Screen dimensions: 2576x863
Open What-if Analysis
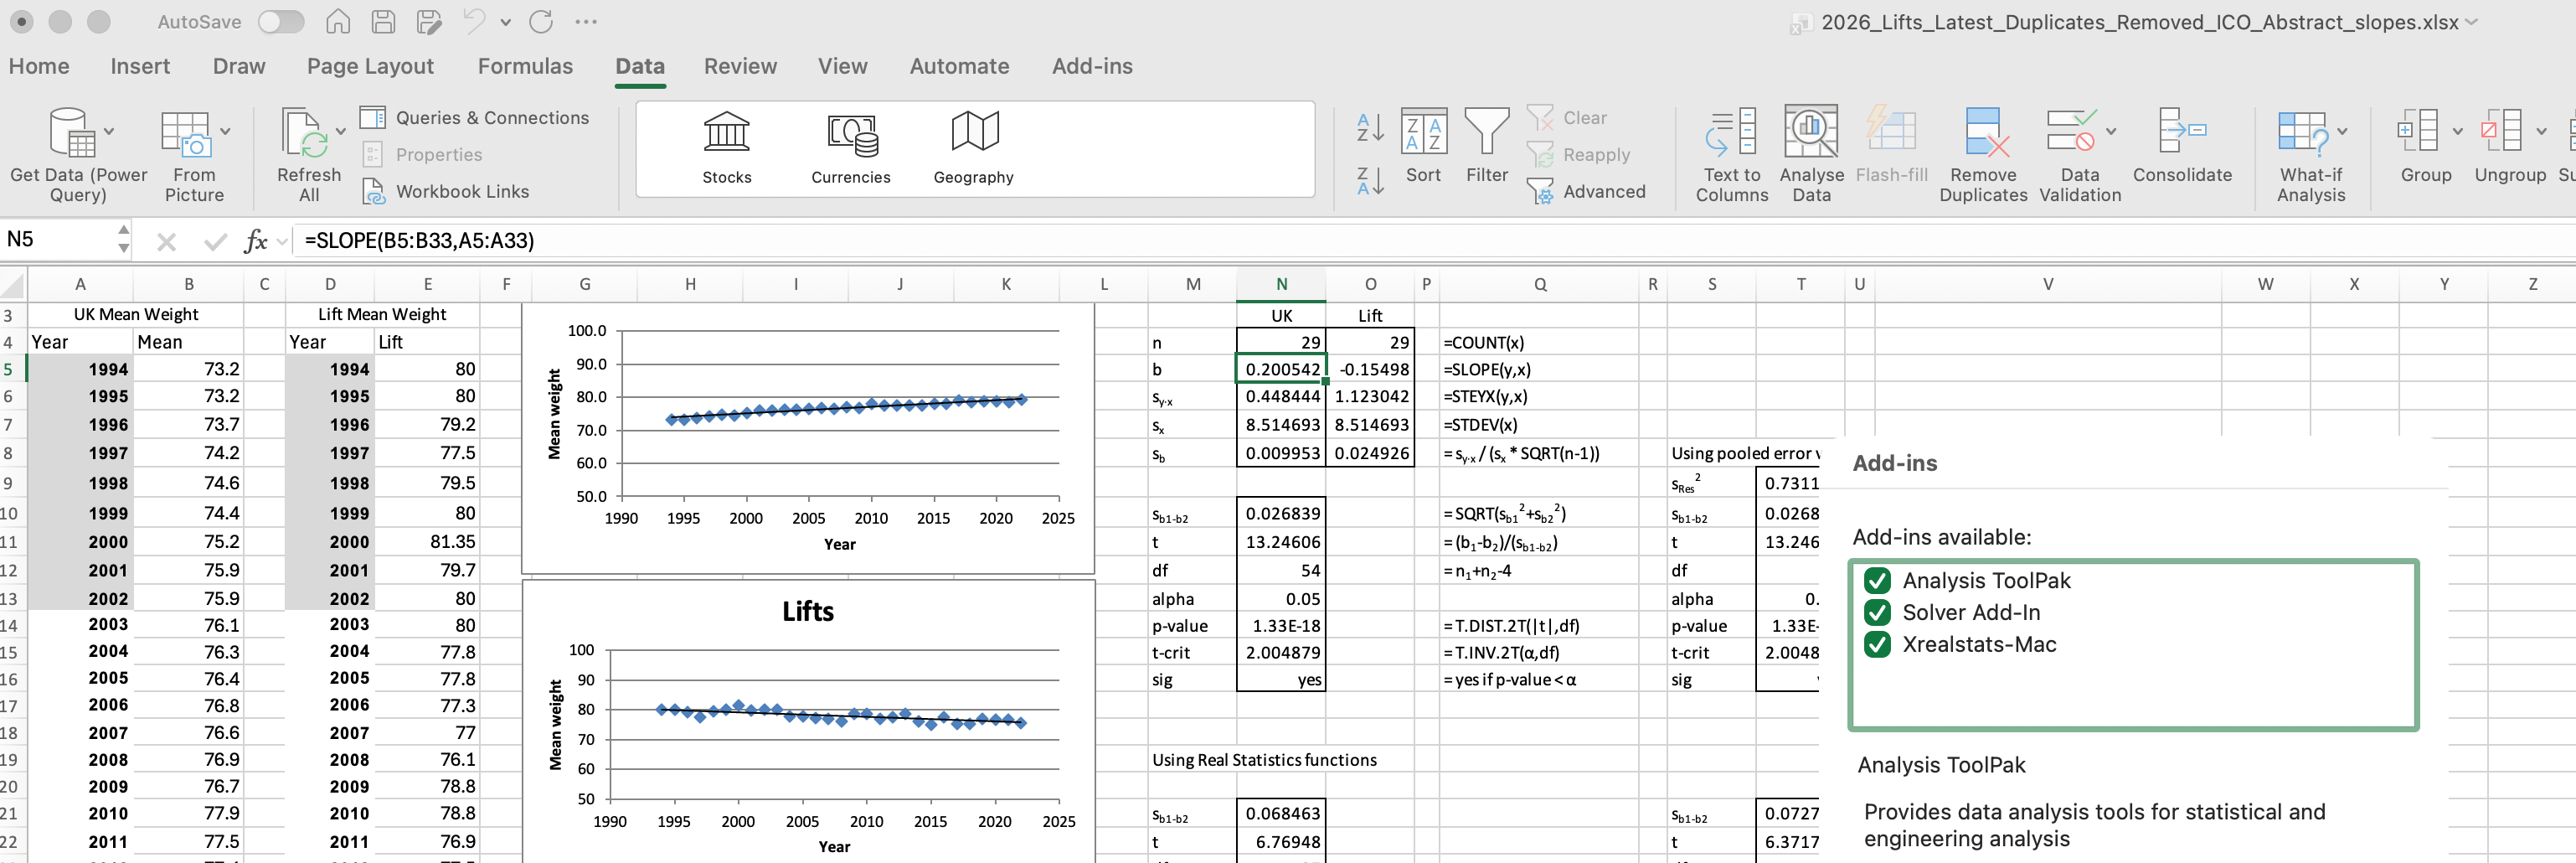tap(2311, 155)
